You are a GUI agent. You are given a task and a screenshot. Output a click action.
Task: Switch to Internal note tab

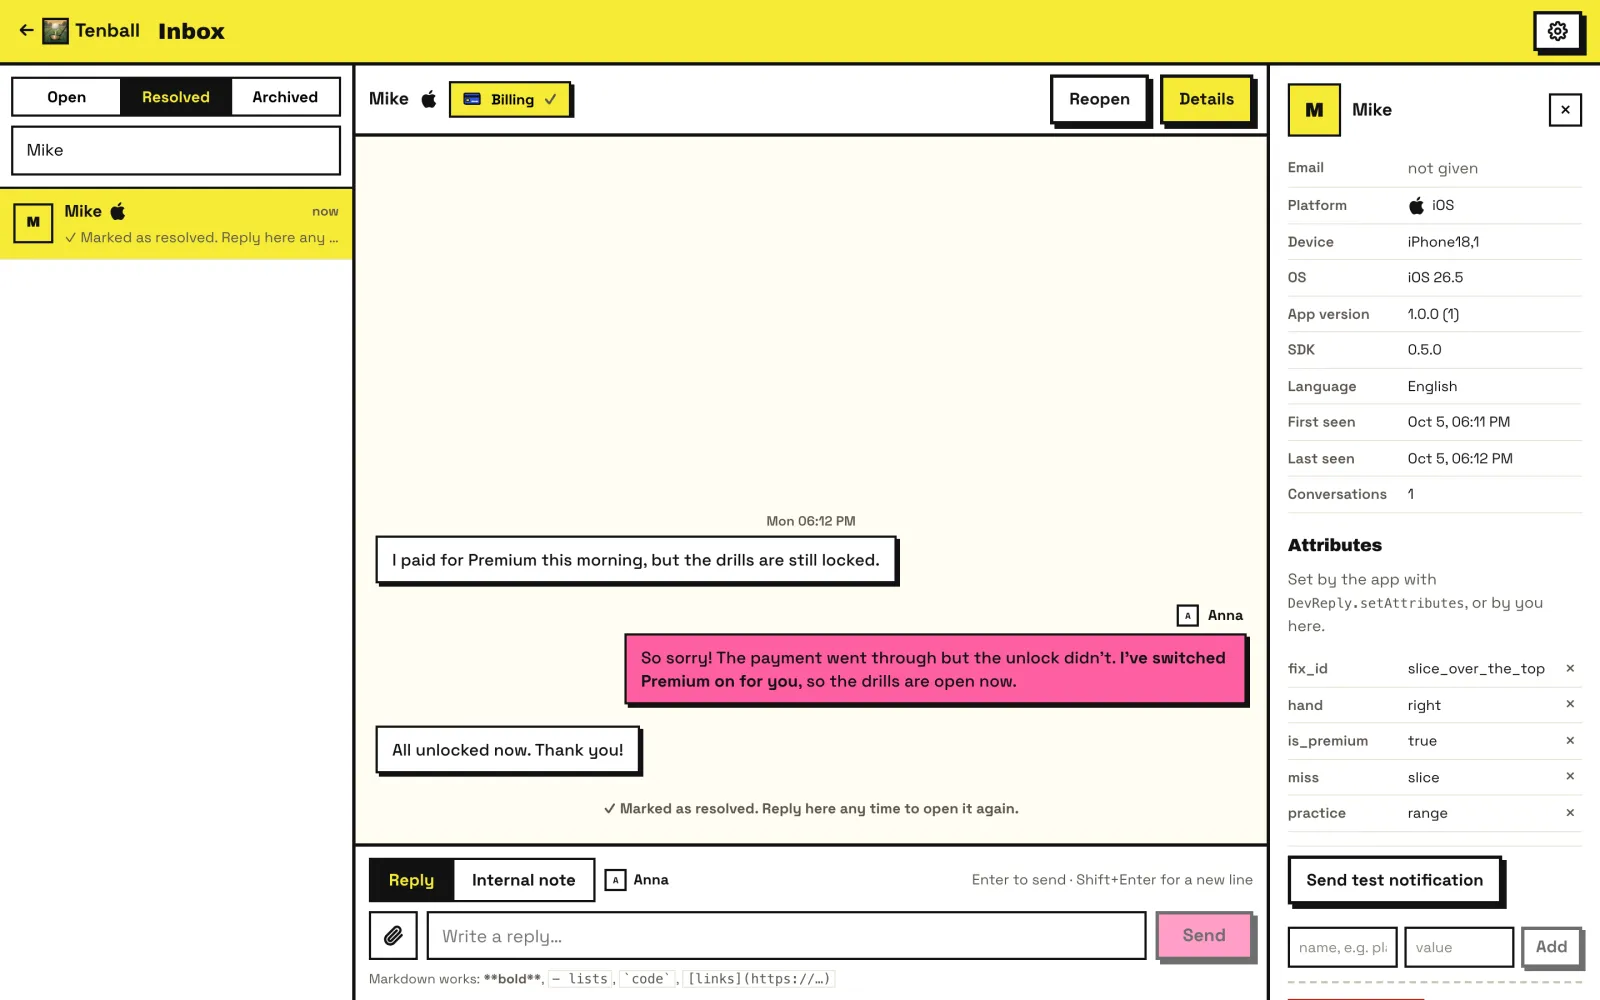tap(524, 880)
